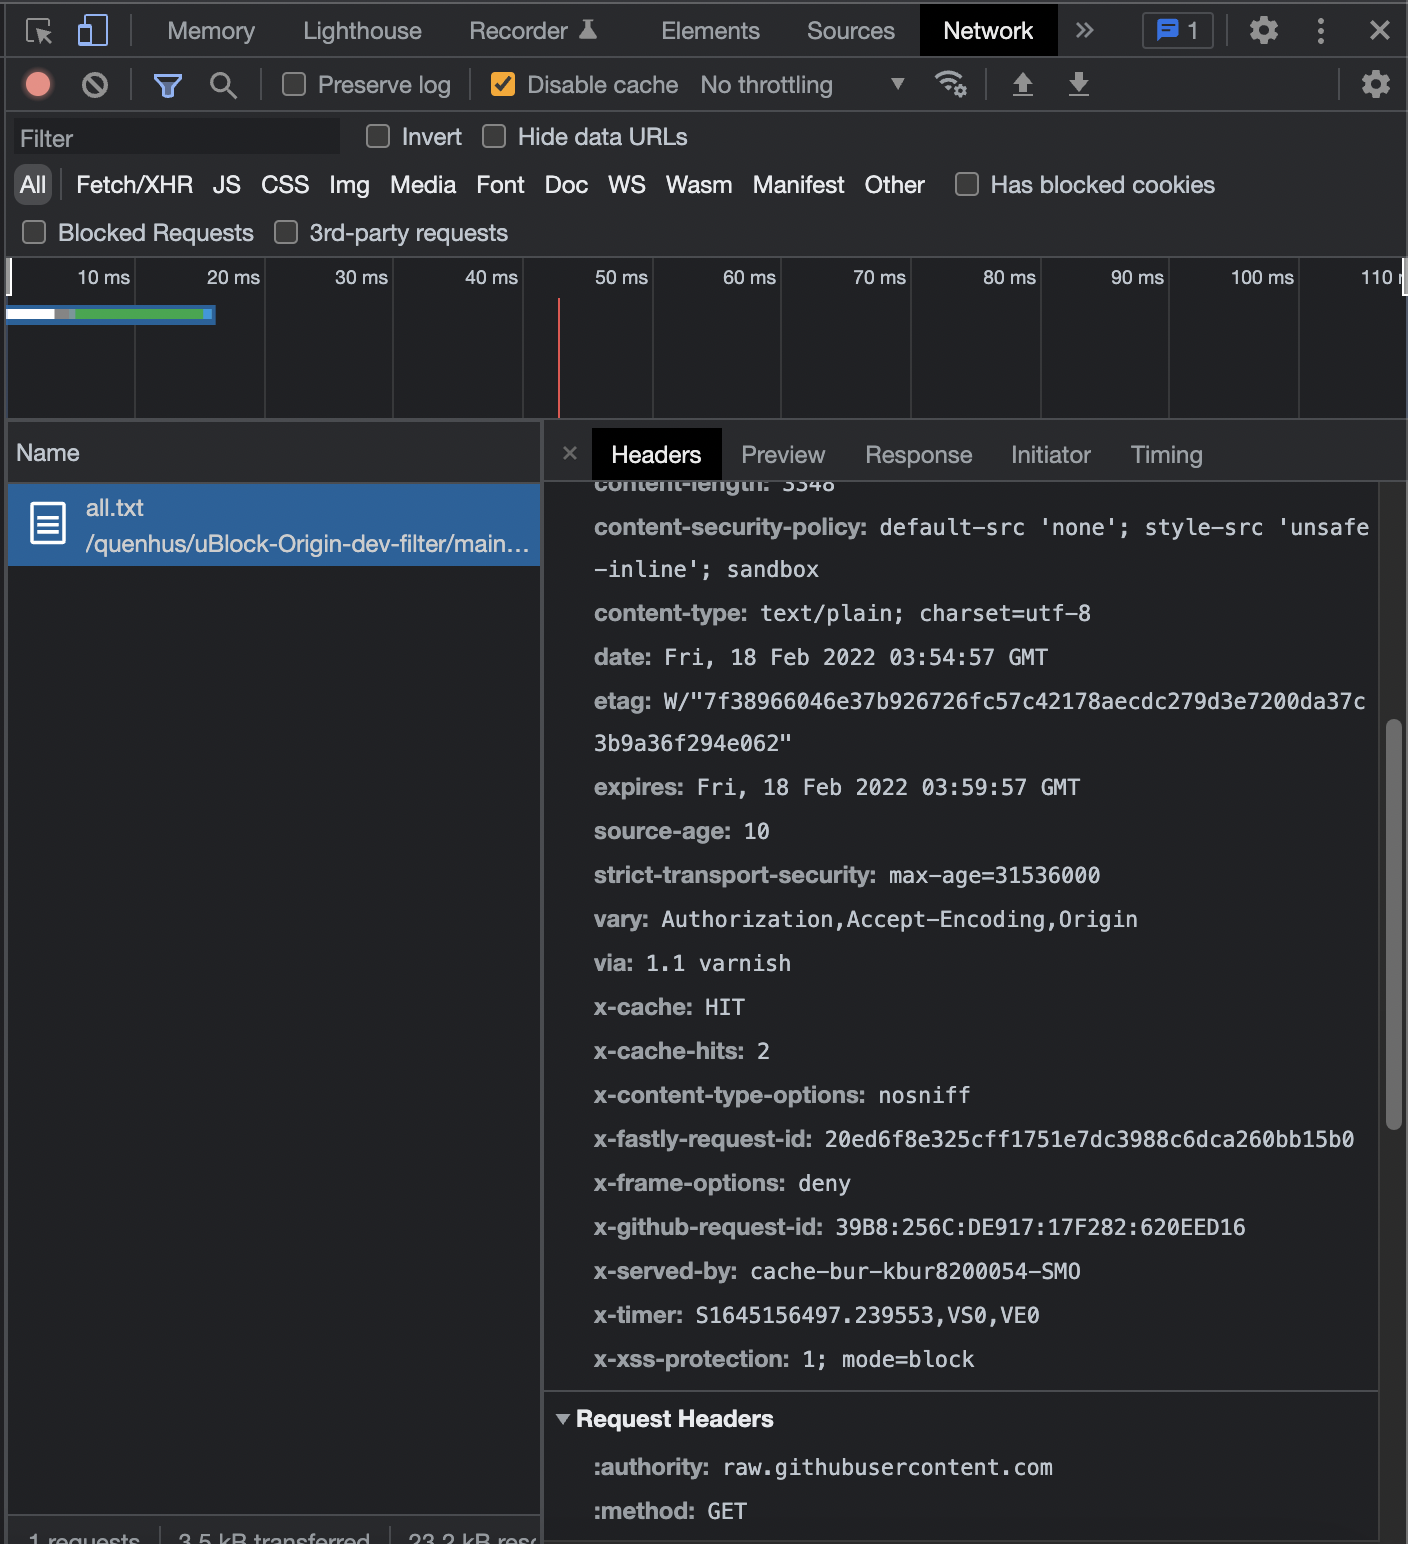
Task: Enable 3rd-party requests checkbox
Action: 286,232
